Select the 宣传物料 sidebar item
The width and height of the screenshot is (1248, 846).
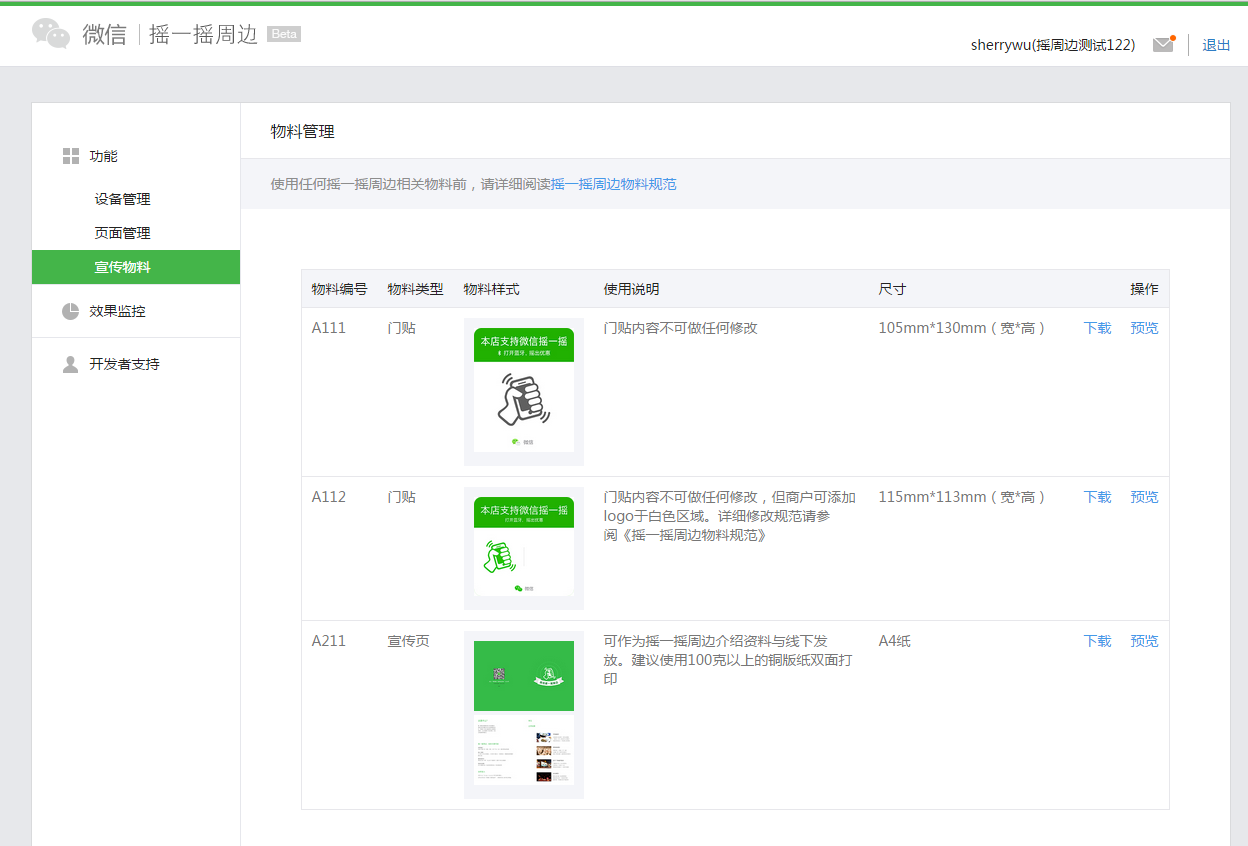pyautogui.click(x=136, y=267)
